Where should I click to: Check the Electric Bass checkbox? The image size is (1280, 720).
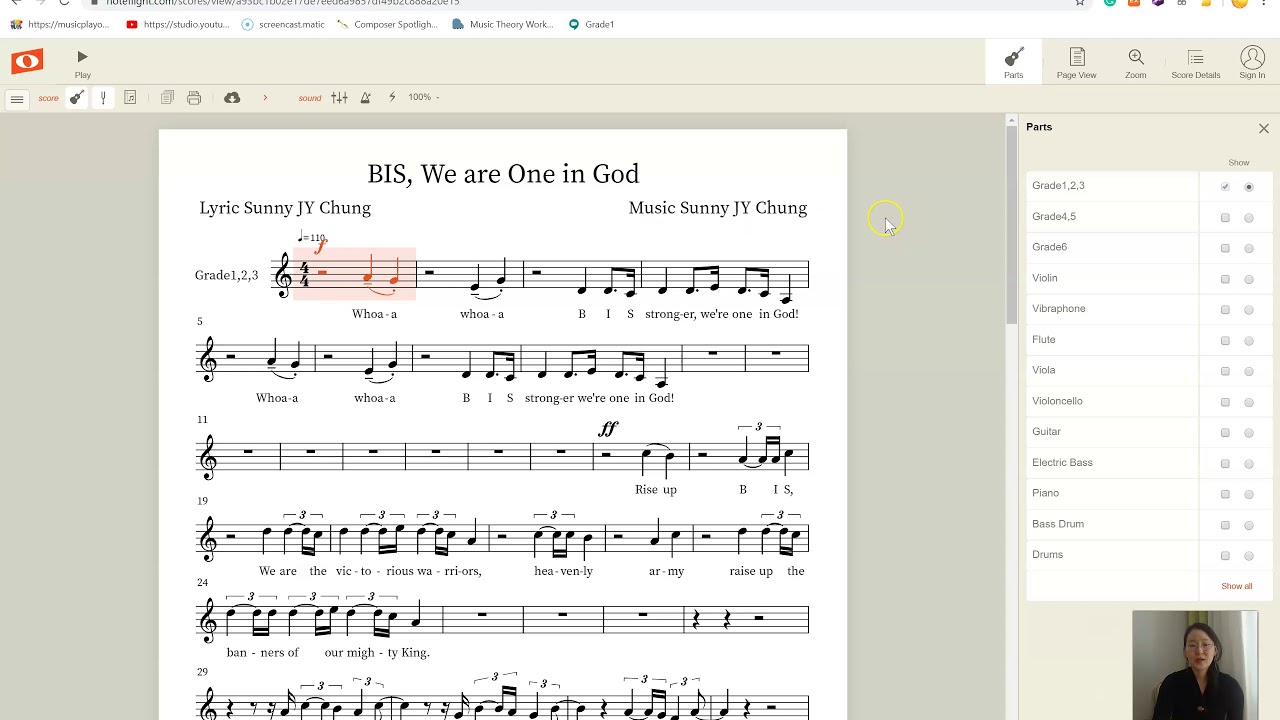coord(1225,464)
